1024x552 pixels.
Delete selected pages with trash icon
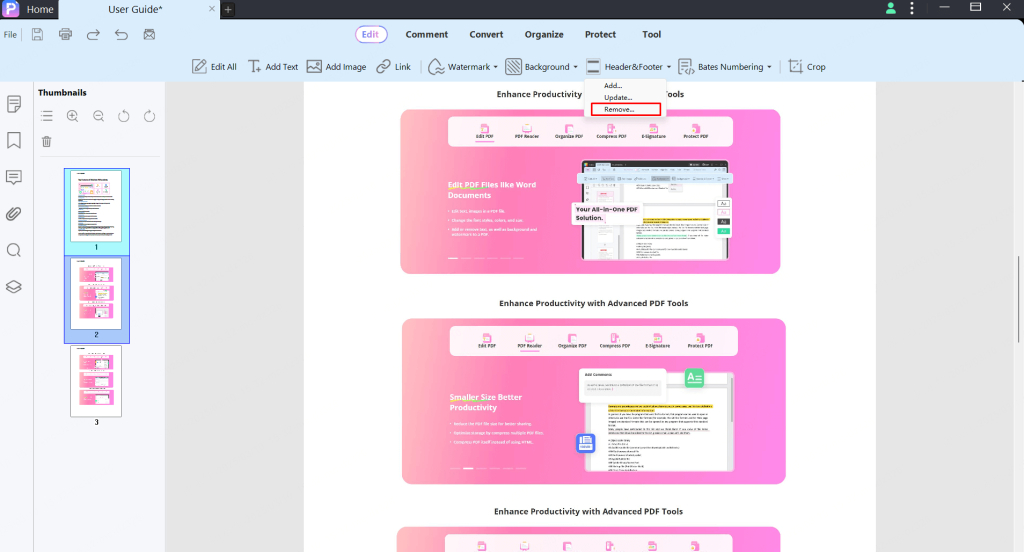[x=46, y=141]
